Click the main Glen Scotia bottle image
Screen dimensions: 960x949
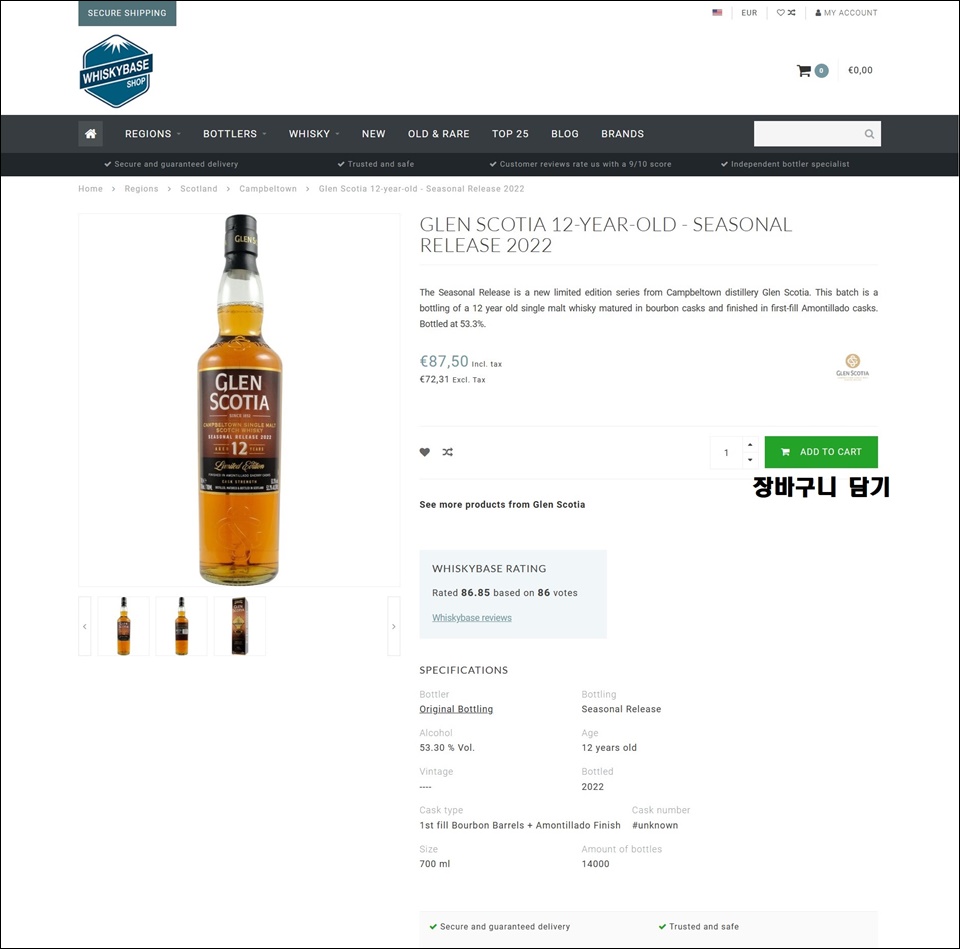click(239, 400)
